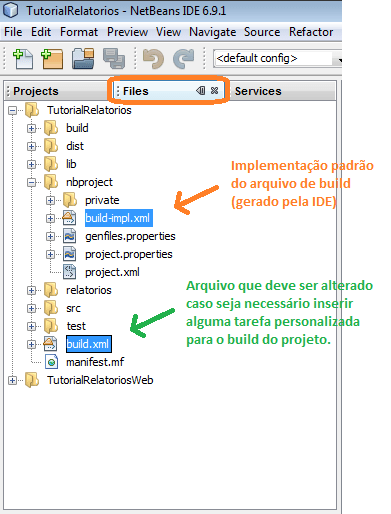Click the TutorialRelatoriosWeb folder icon
The image size is (391, 514).
[32, 380]
